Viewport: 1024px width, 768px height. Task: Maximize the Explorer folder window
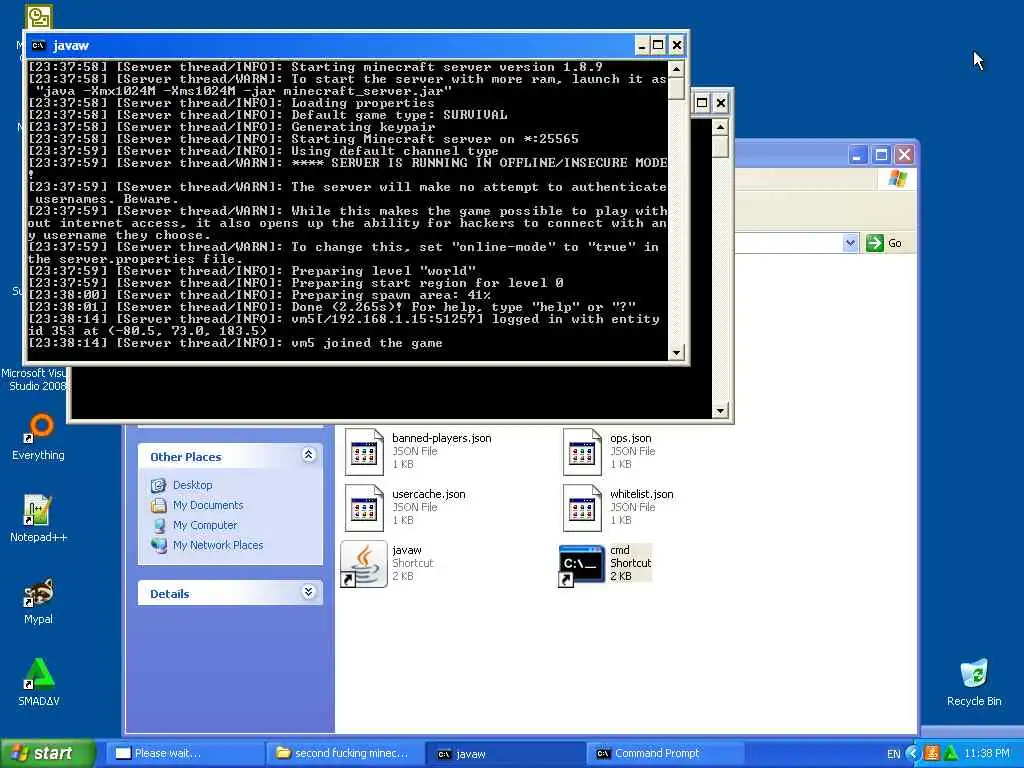[881, 155]
